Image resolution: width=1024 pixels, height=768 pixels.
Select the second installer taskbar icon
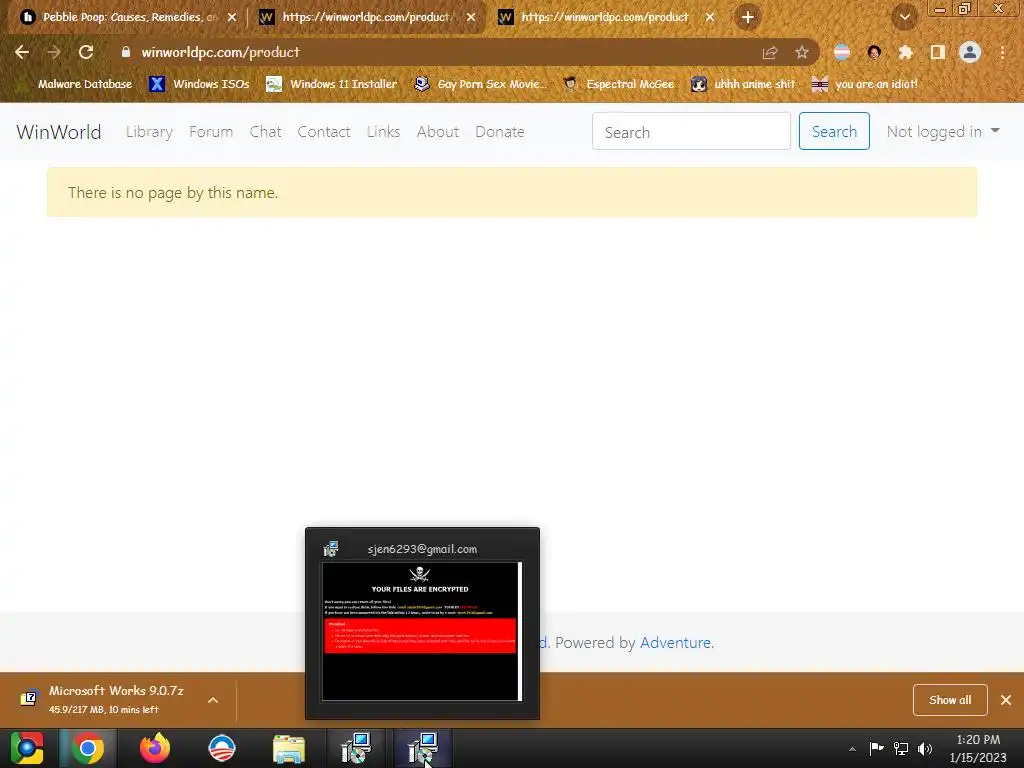point(423,748)
